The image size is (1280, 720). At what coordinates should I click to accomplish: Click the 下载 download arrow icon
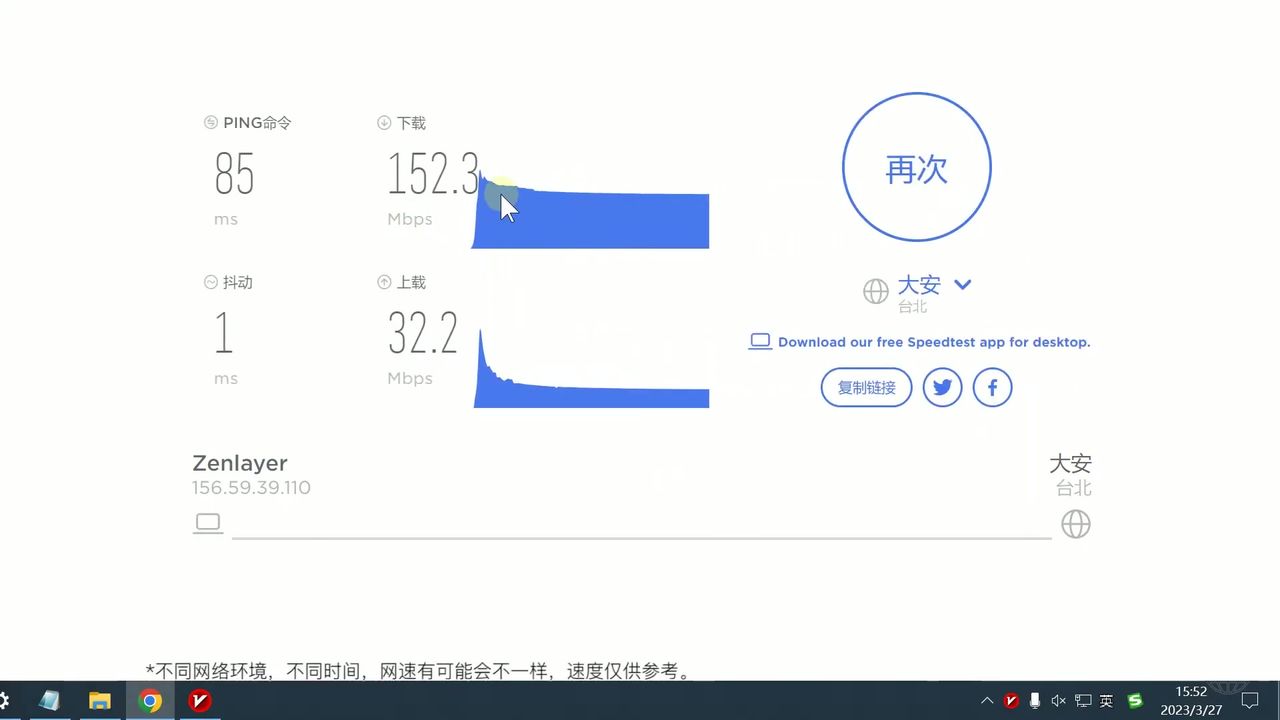click(x=385, y=122)
